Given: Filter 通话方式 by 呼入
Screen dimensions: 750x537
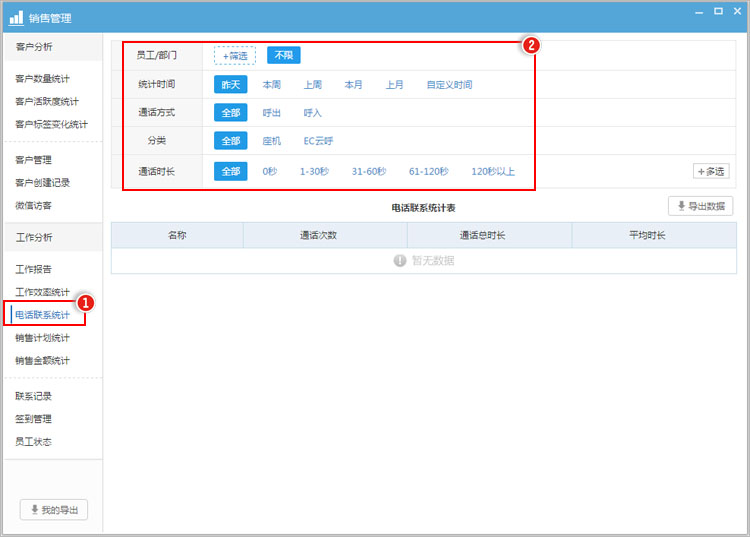Looking at the screenshot, I should click(313, 113).
